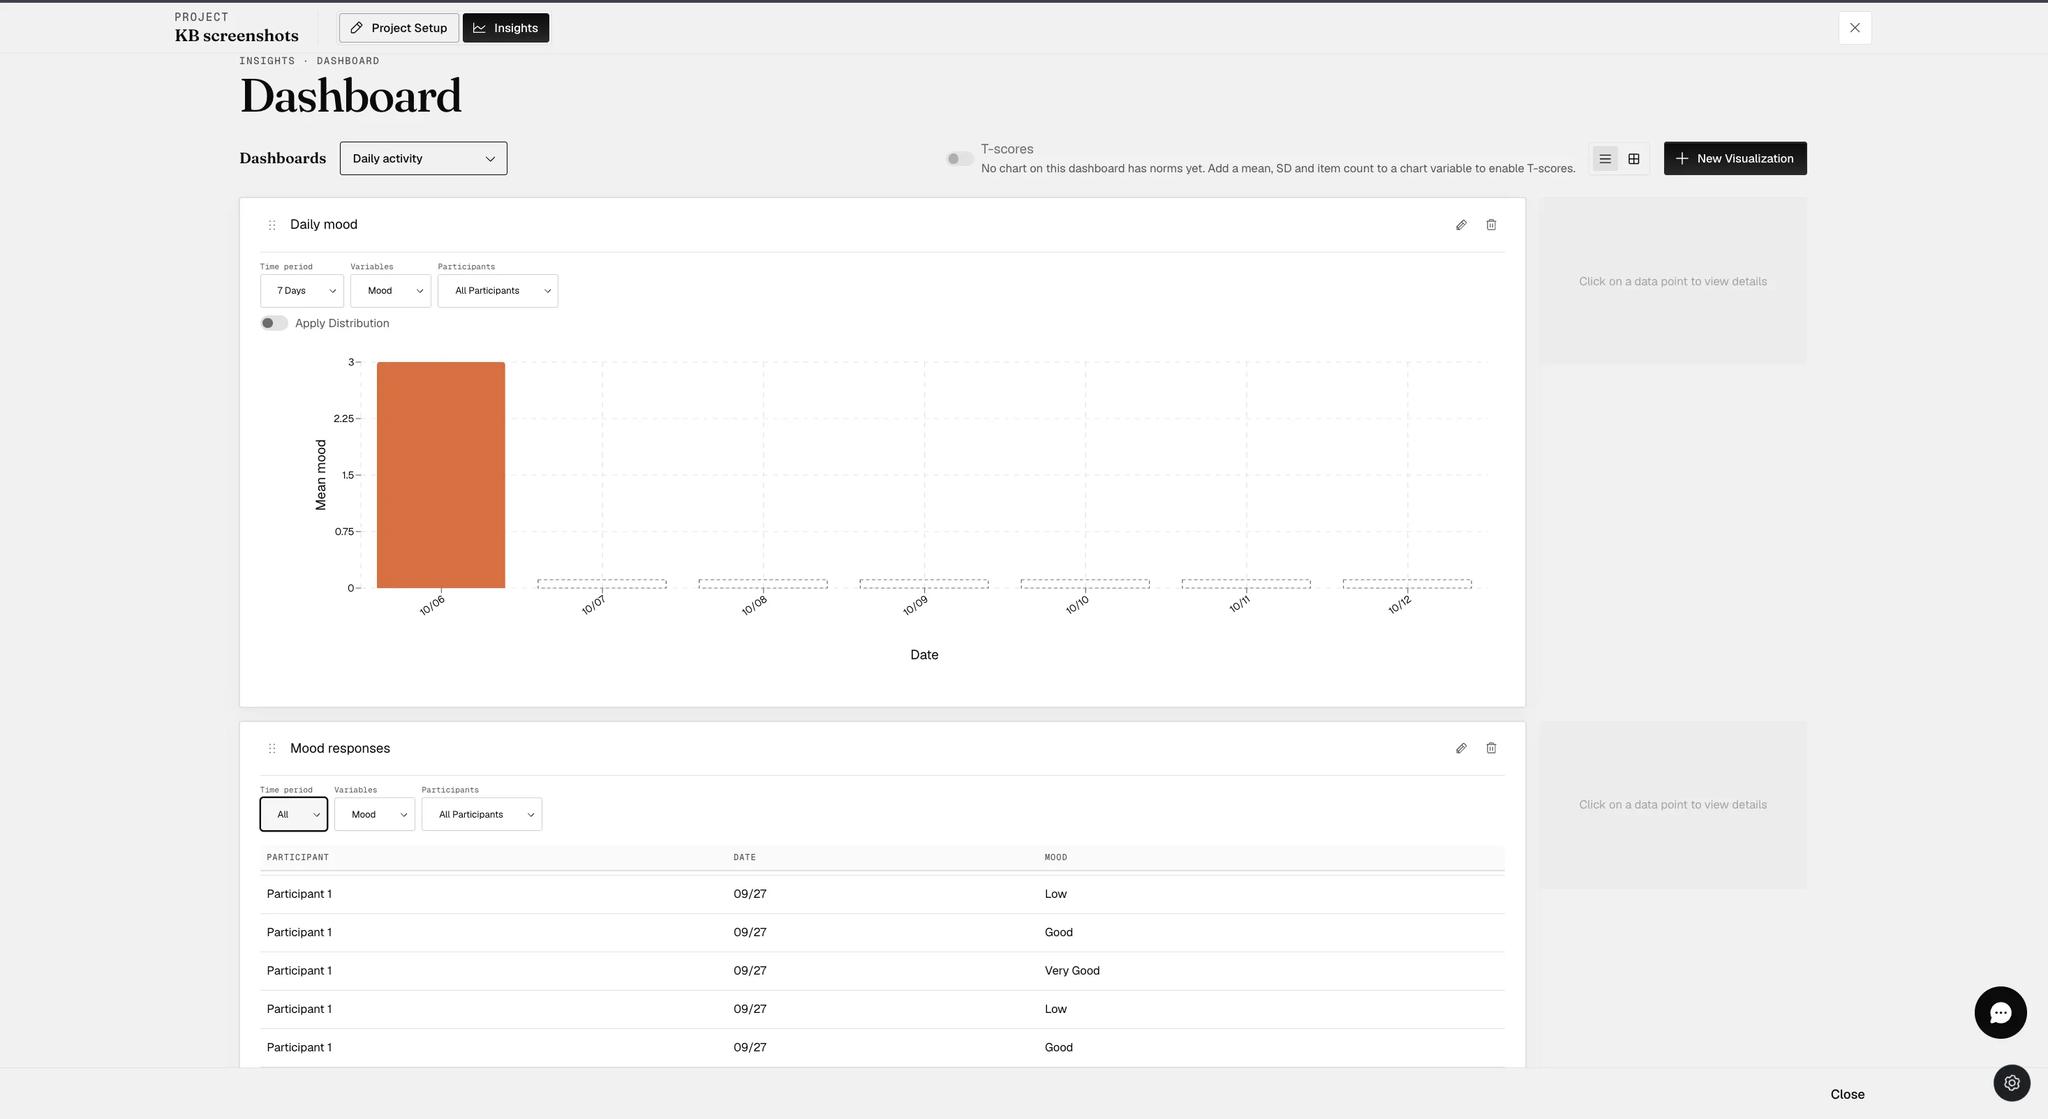Go to the Project Setup tab
Viewport: 2048px width, 1119px height.
click(399, 28)
